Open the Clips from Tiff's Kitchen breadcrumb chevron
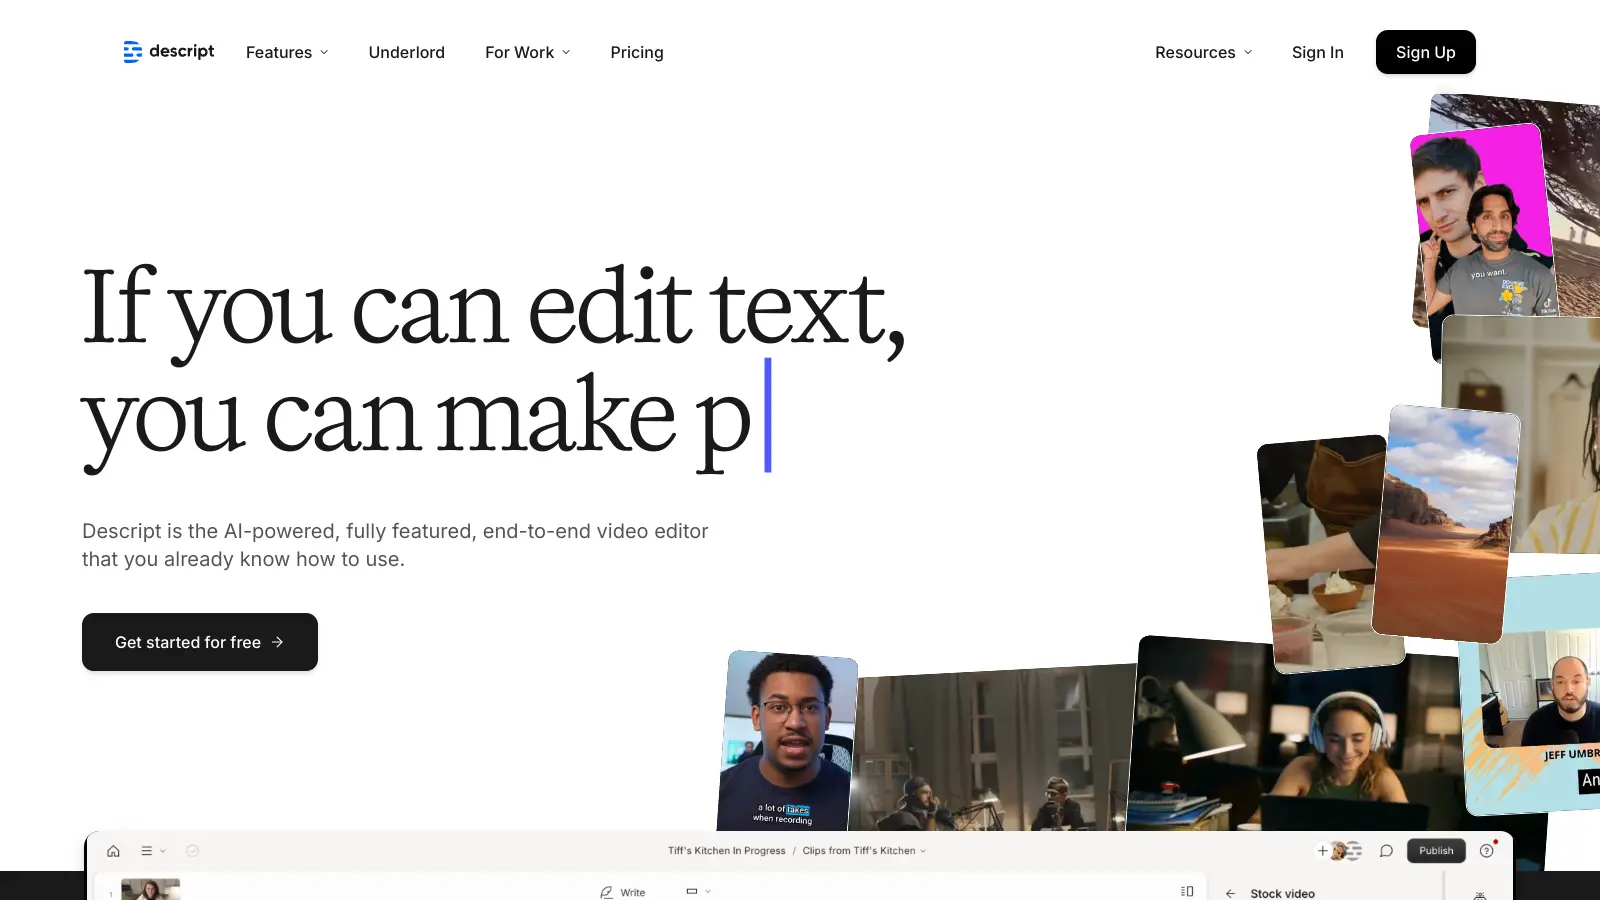The height and width of the screenshot is (900, 1600). pyautogui.click(x=922, y=851)
